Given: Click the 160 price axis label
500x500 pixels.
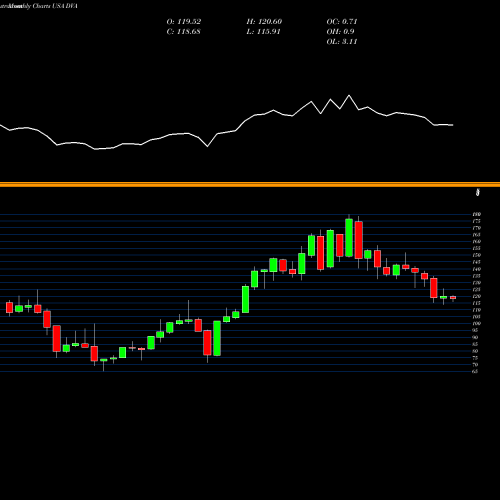Looking at the screenshot, I should 476,242.
